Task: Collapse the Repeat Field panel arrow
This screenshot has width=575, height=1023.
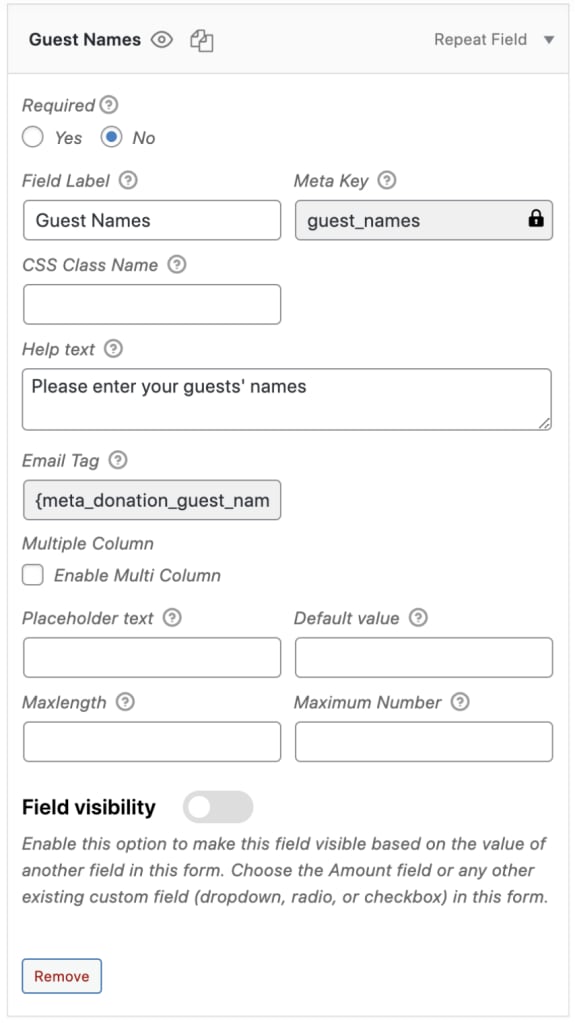Action: 549,40
